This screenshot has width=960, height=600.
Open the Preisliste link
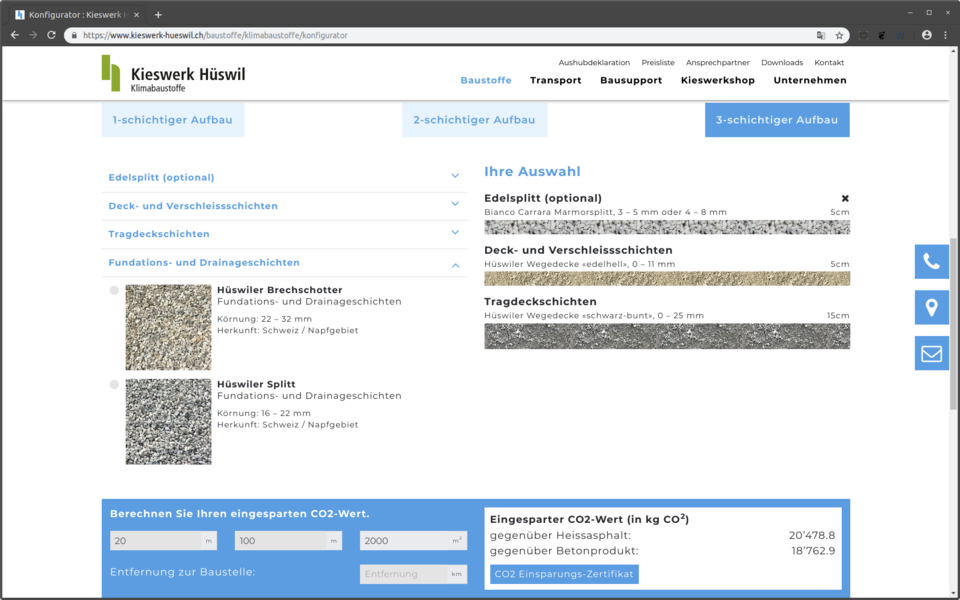(x=658, y=62)
